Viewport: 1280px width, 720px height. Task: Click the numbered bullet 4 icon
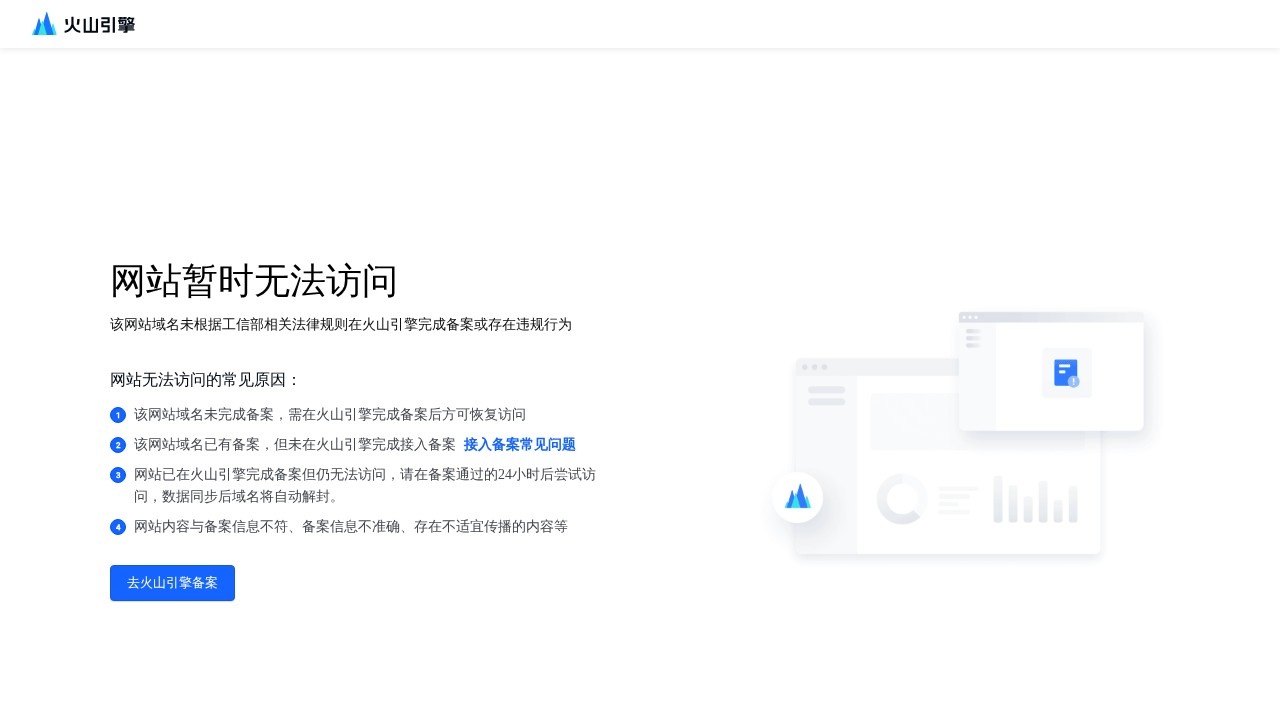pyautogui.click(x=118, y=527)
